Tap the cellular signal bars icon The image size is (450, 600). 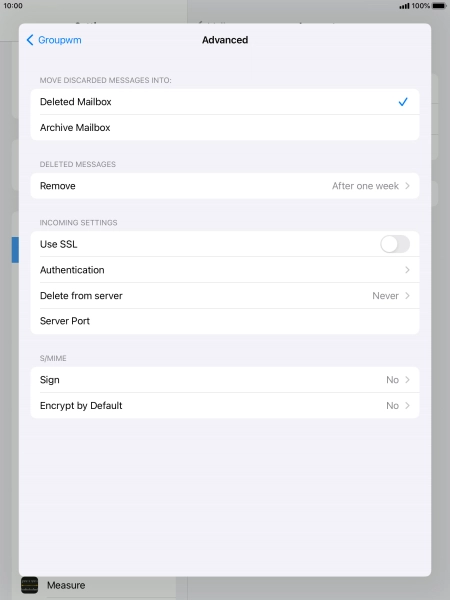pyautogui.click(x=404, y=6)
